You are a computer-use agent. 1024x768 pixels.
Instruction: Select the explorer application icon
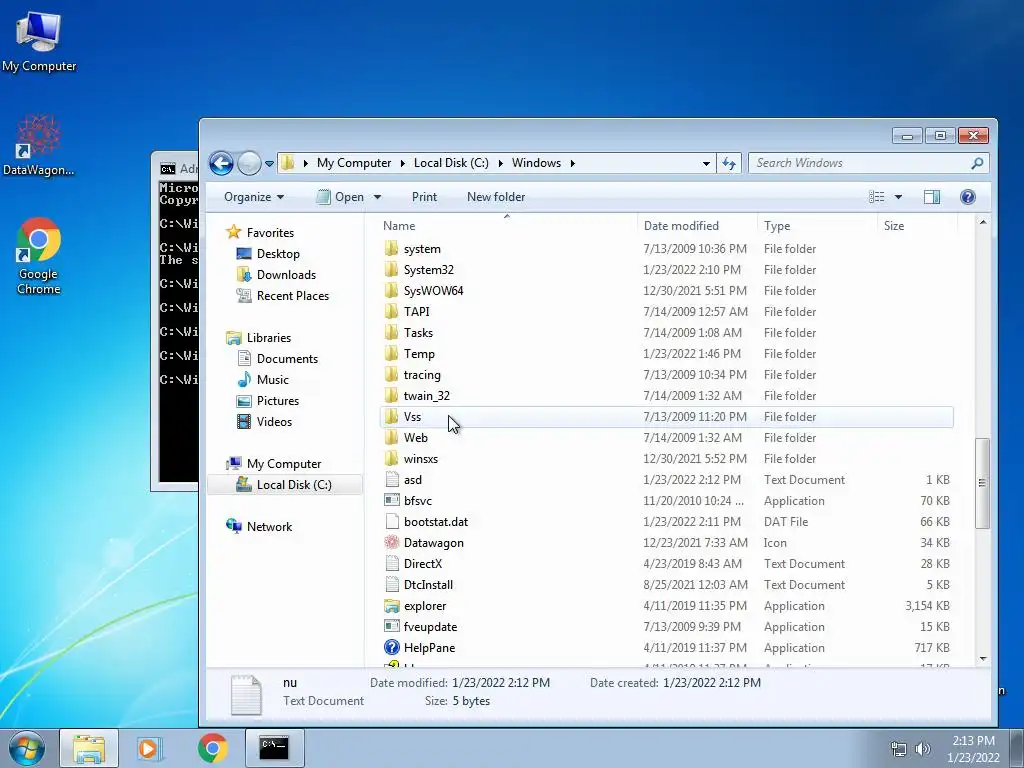coord(392,606)
